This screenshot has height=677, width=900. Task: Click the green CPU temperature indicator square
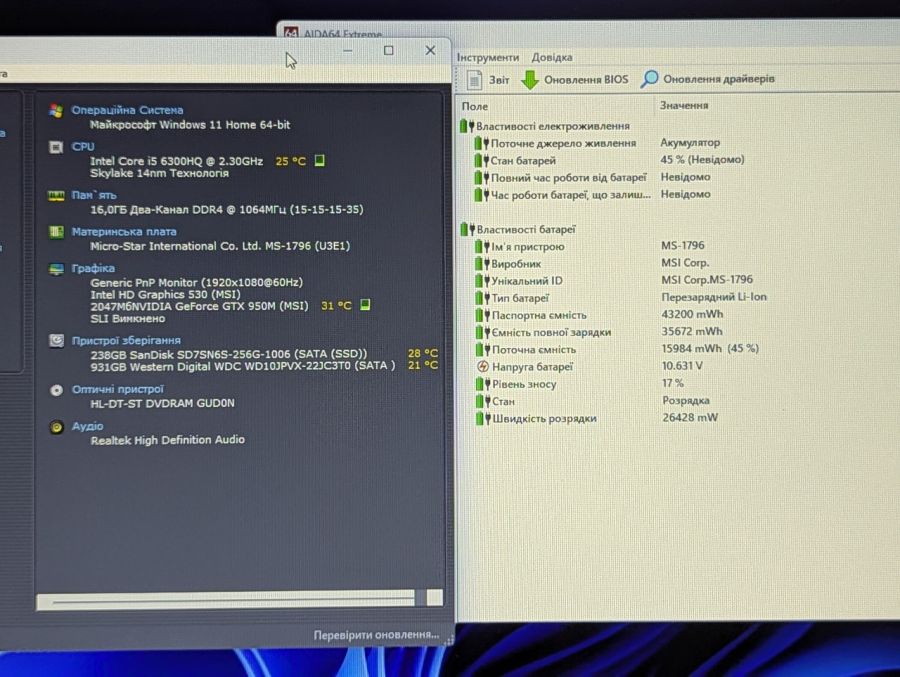[320, 160]
